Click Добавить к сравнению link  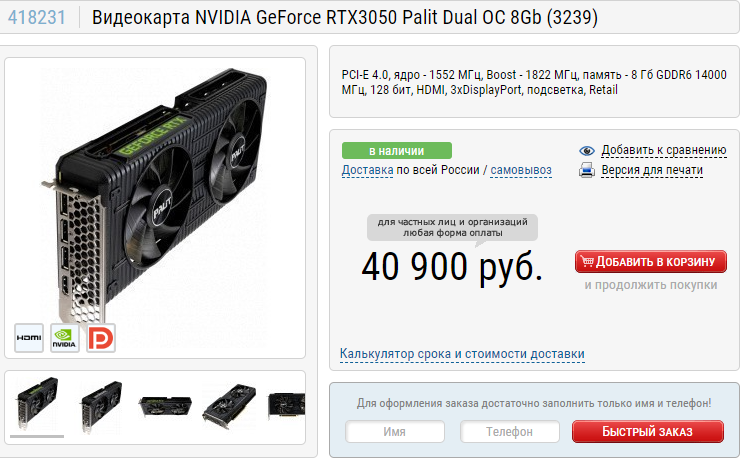click(664, 151)
